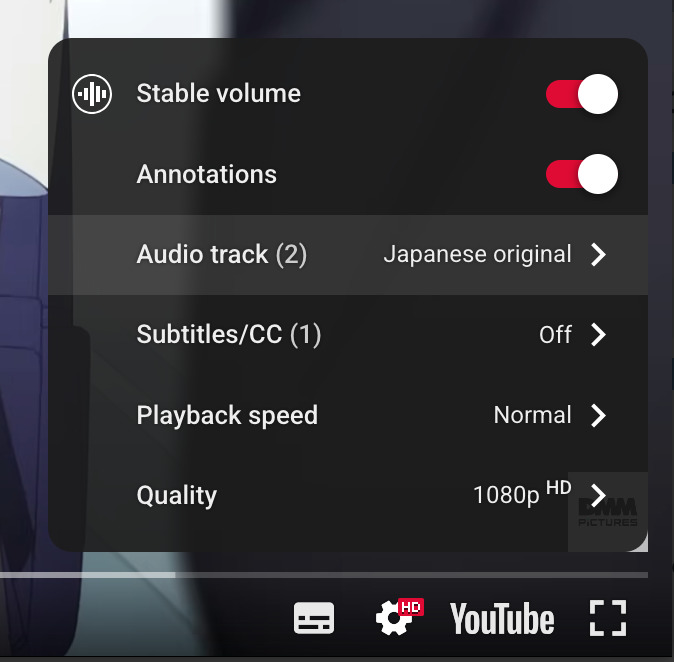Choose the Playback speed menu item

point(227,415)
